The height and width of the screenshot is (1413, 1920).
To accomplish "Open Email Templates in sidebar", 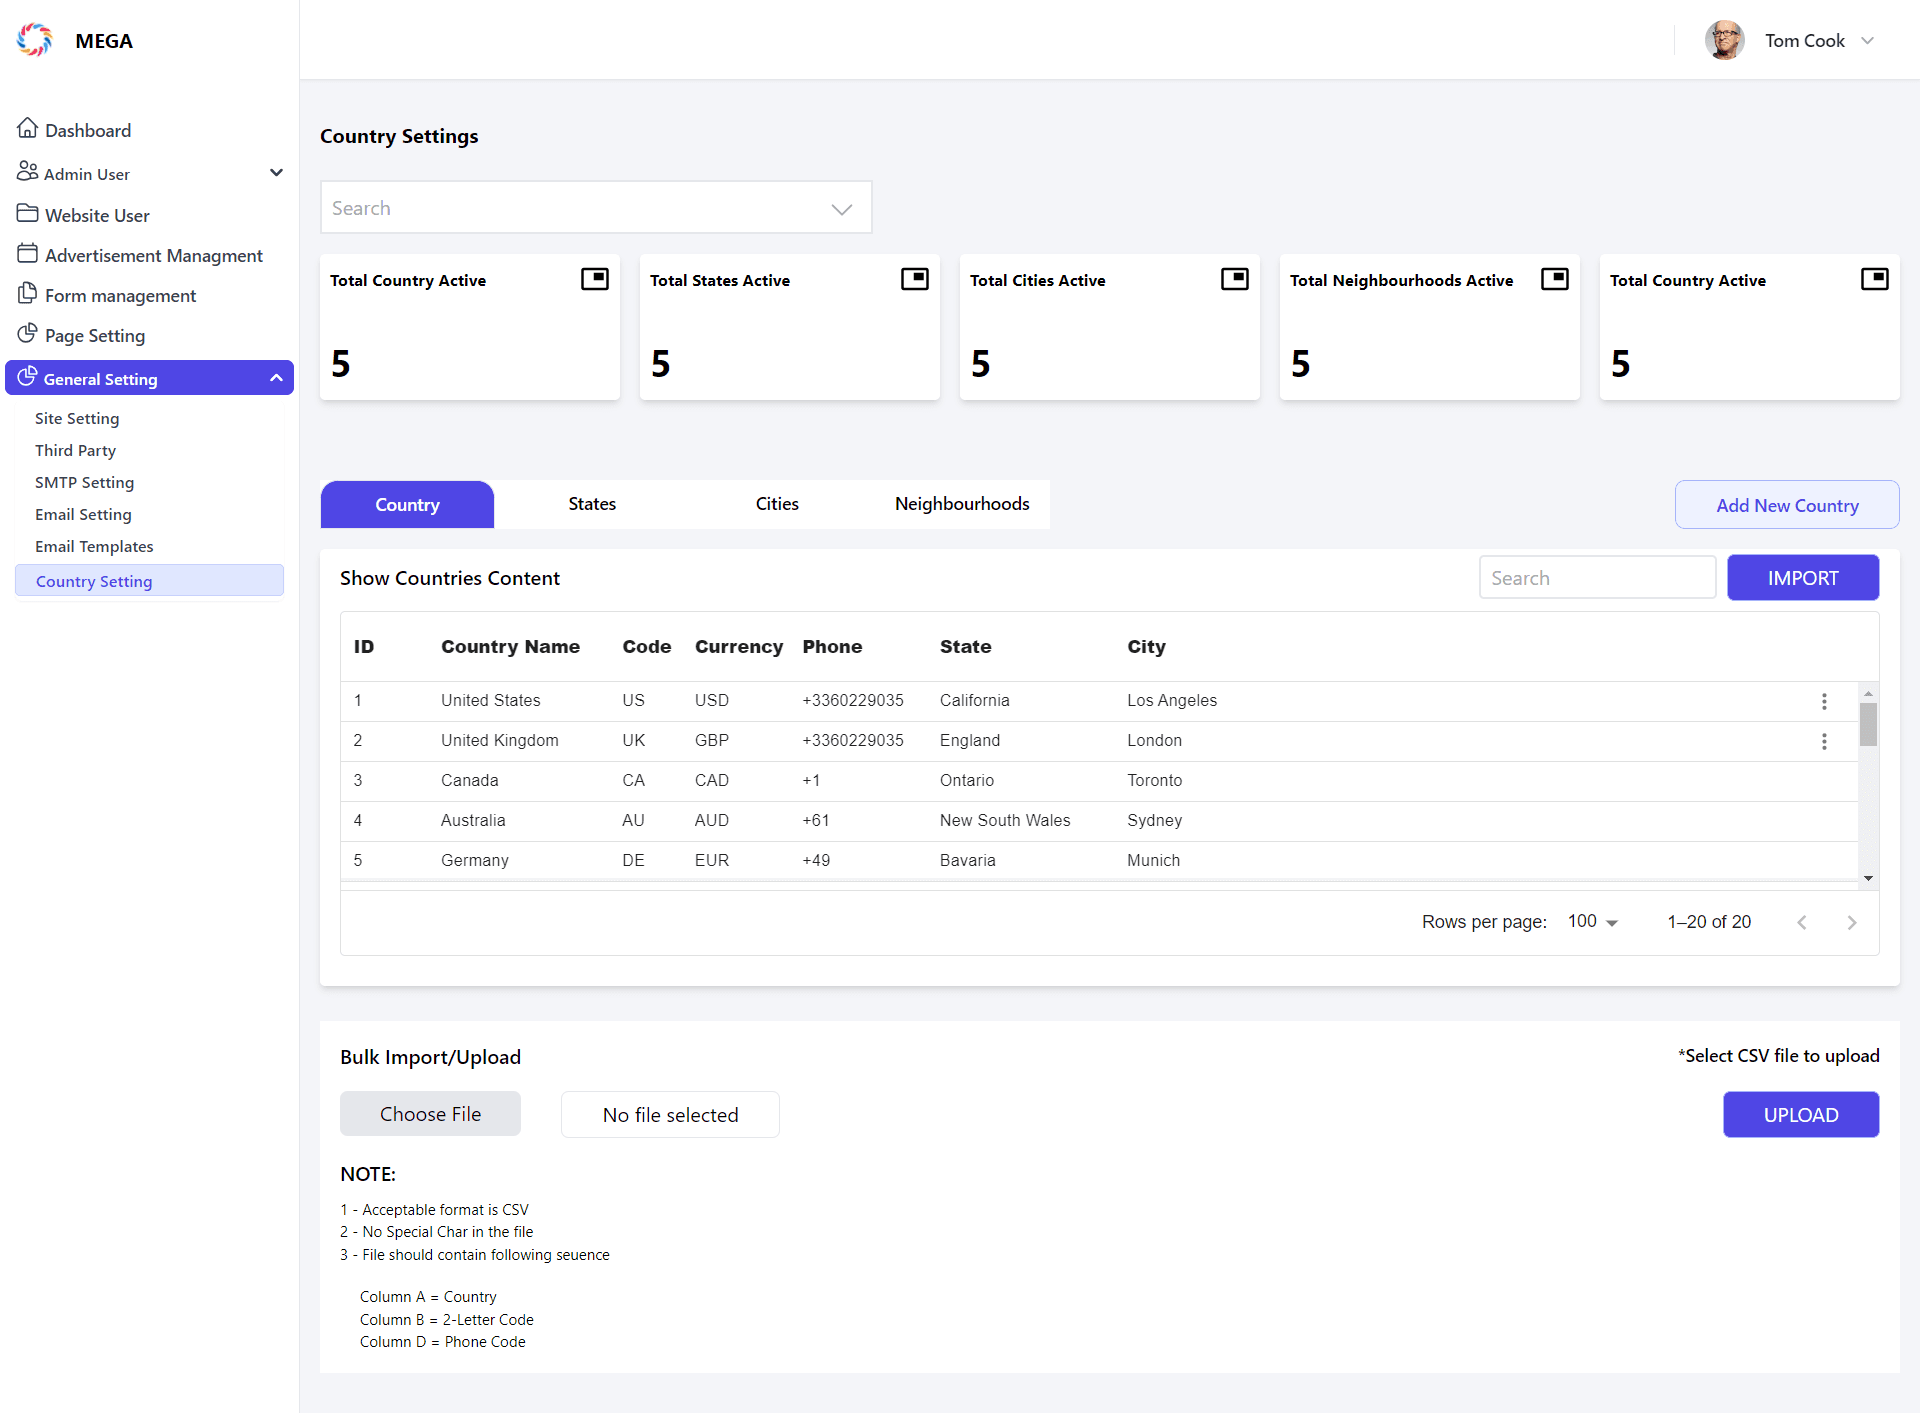I will 94,546.
